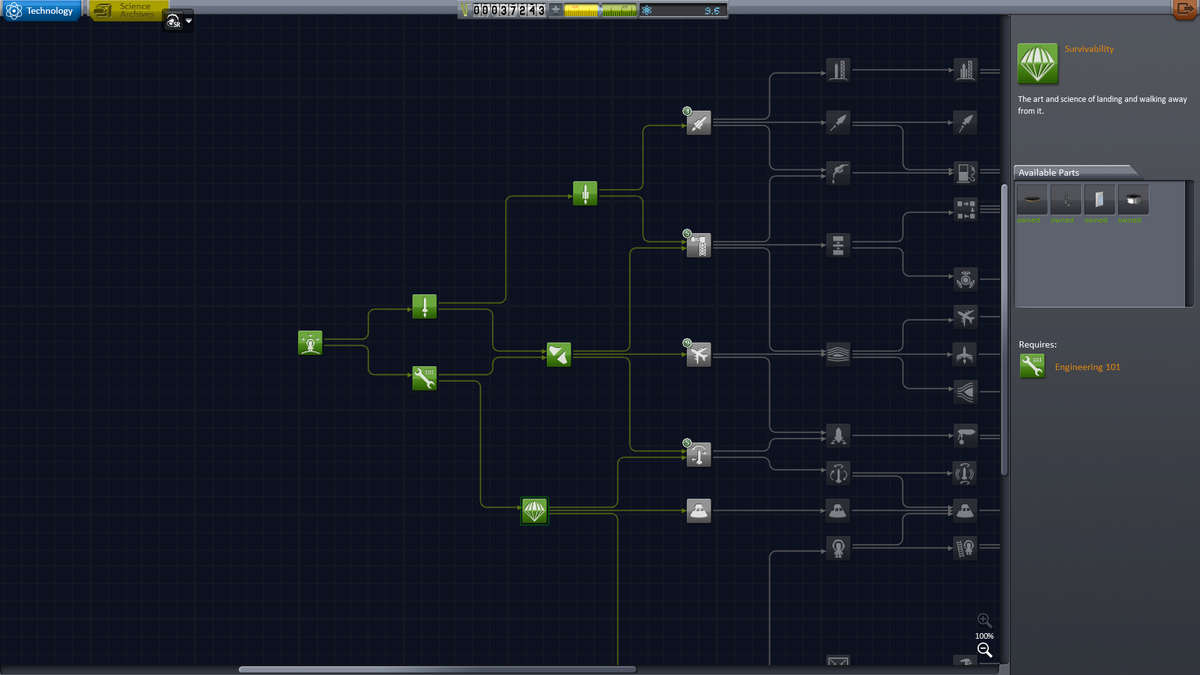Viewport: 1200px width, 675px height.
Task: Select the top-view aircraft node
Action: point(965,354)
